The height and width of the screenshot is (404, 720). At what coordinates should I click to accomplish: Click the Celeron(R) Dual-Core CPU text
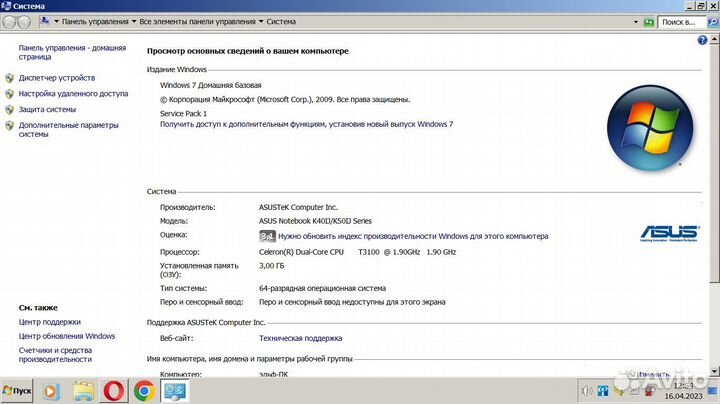click(x=301, y=252)
